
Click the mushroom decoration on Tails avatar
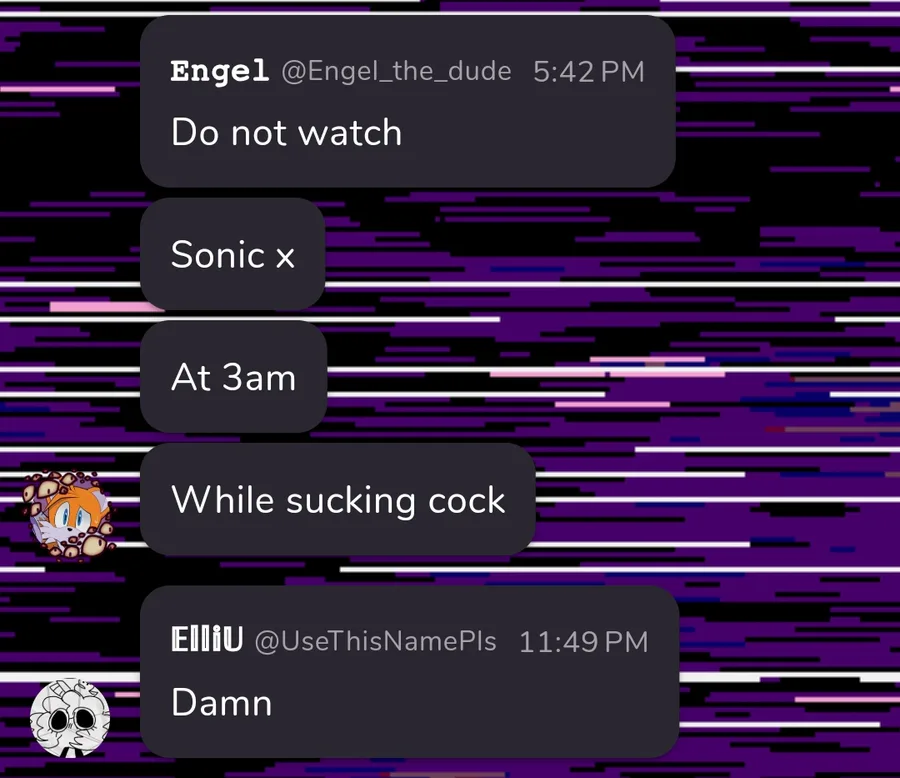[51, 486]
